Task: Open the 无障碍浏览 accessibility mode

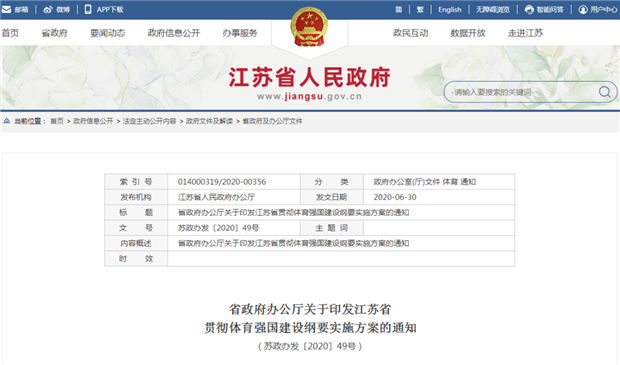Action: click(x=492, y=9)
